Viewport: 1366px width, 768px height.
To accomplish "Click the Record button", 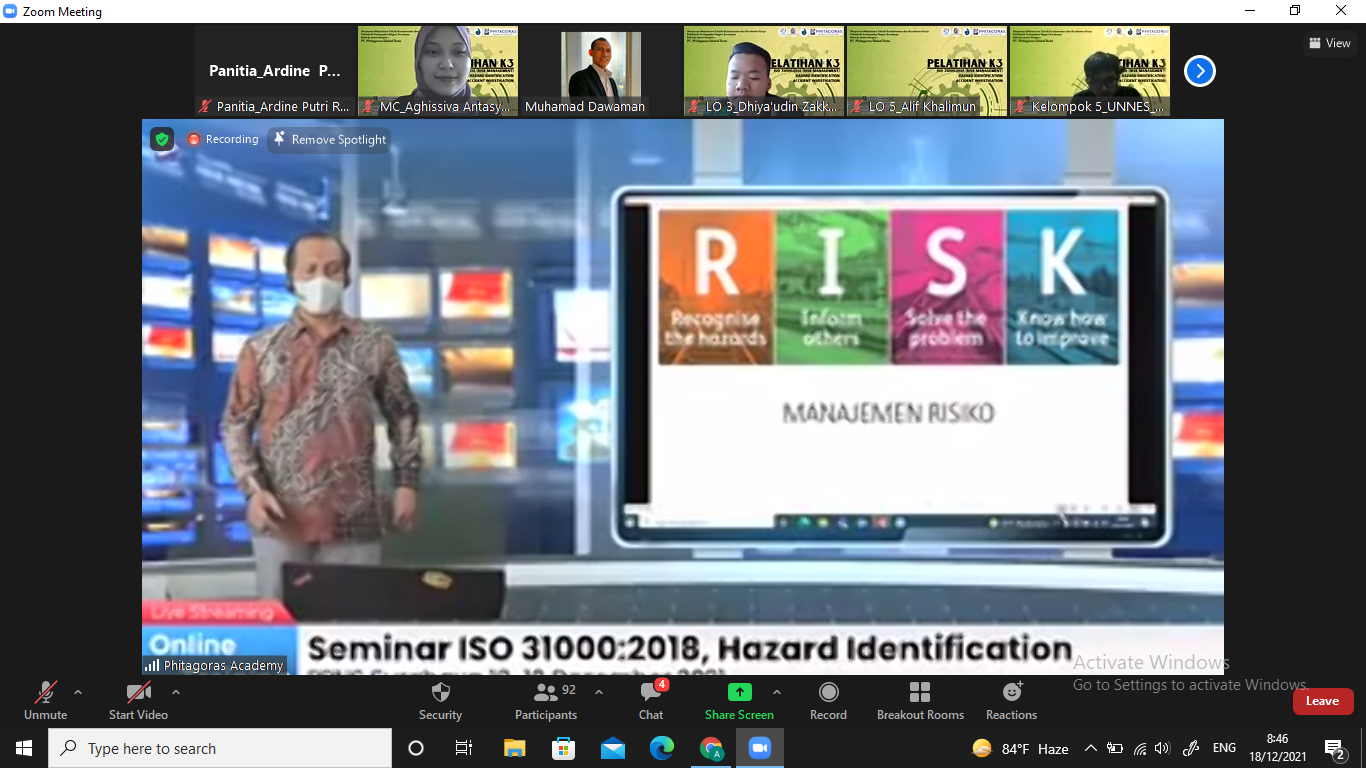I will click(x=828, y=700).
